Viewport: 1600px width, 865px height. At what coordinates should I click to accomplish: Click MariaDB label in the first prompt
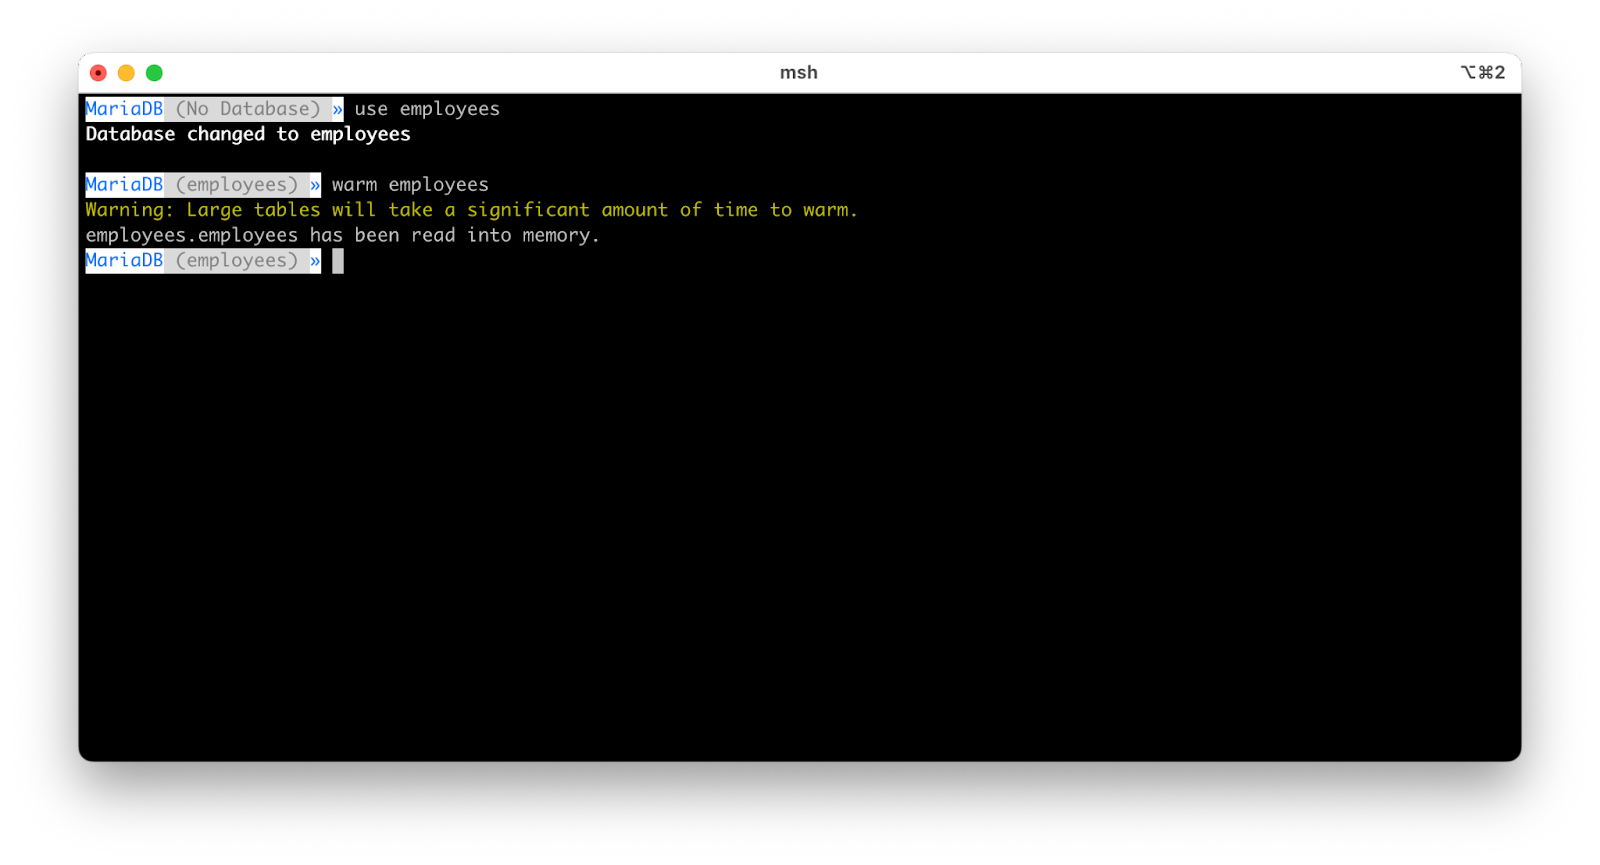pos(124,109)
